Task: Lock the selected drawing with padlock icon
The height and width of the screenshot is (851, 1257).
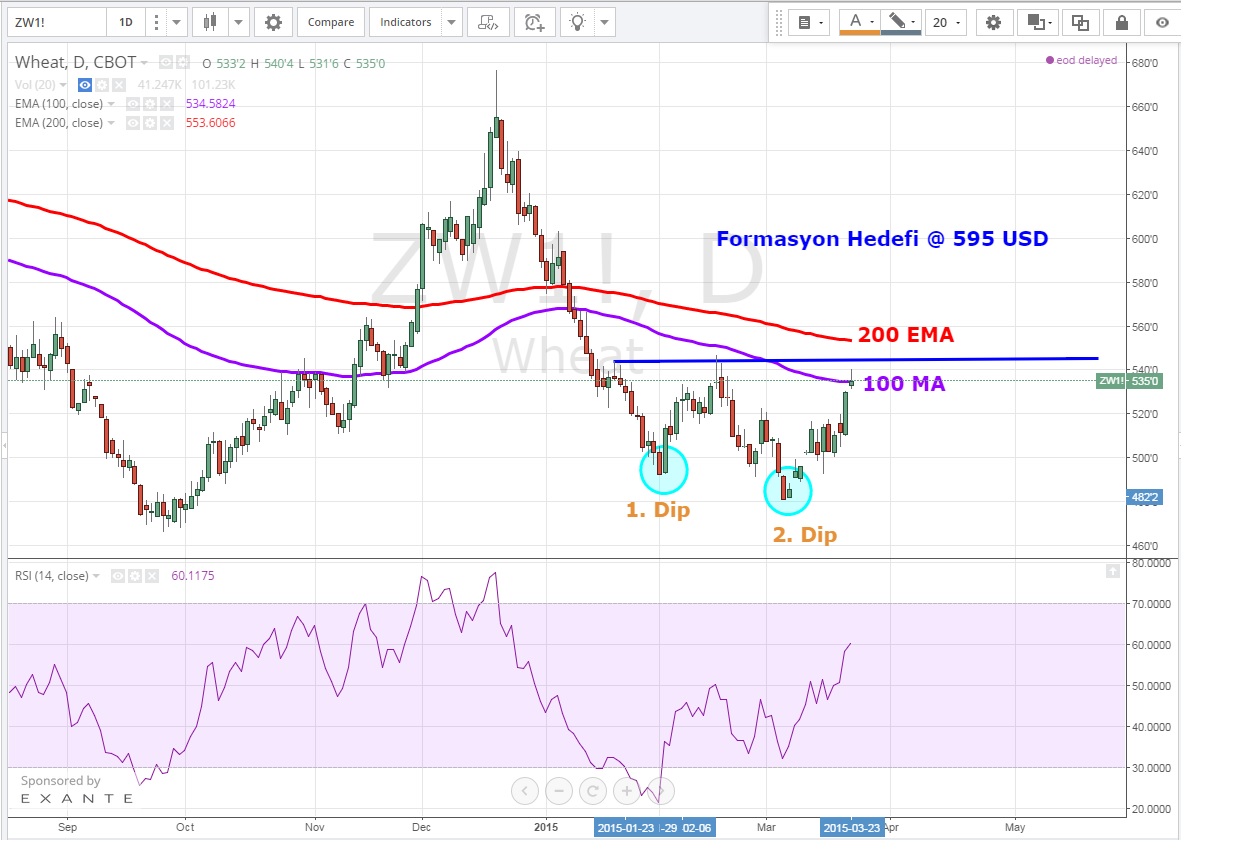Action: pyautogui.click(x=1122, y=22)
